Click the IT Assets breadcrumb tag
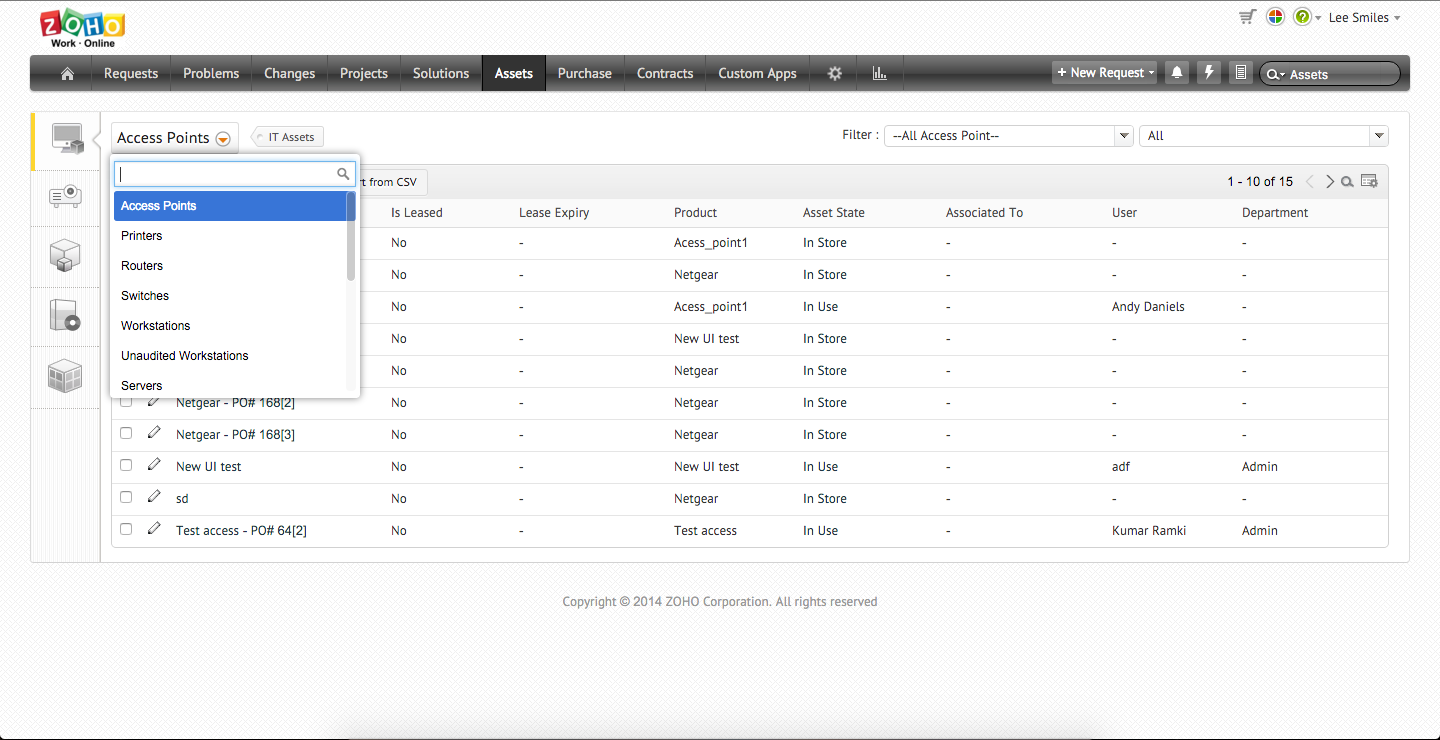 (290, 137)
